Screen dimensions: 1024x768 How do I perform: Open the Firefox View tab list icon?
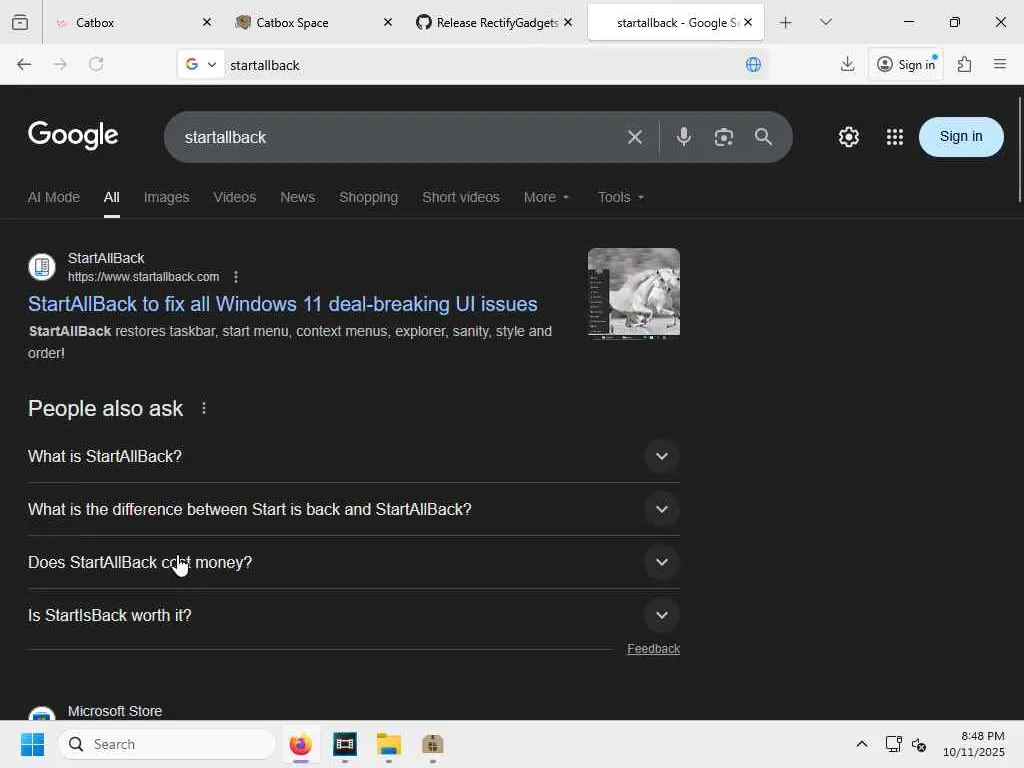coord(20,22)
